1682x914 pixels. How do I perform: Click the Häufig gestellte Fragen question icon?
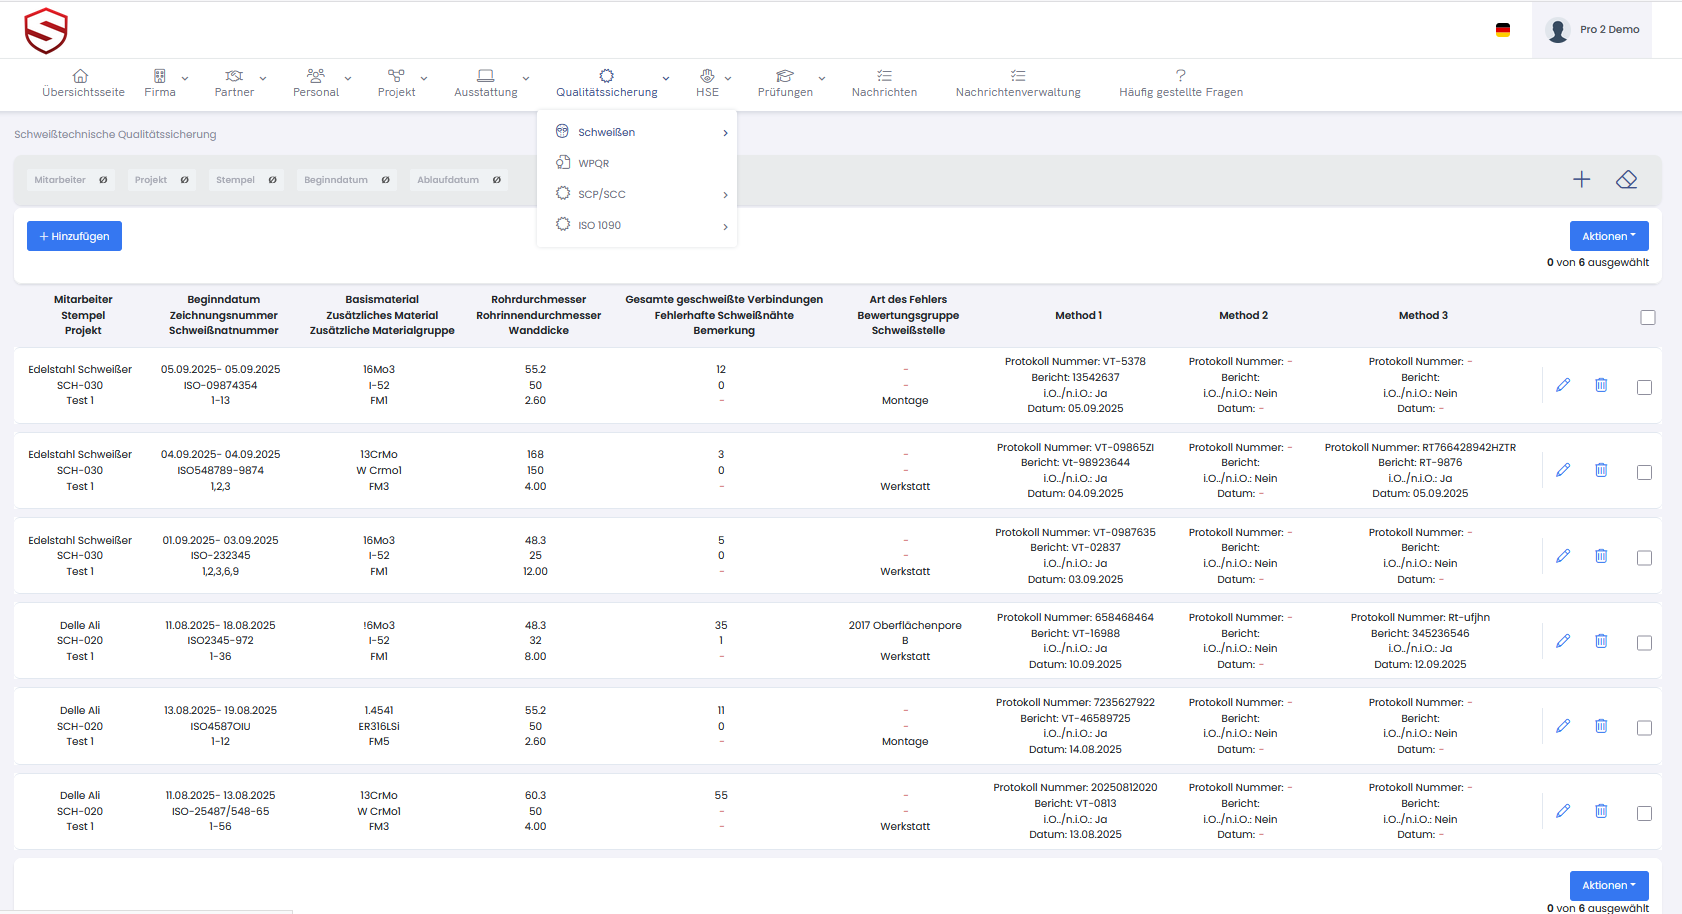1180,76
